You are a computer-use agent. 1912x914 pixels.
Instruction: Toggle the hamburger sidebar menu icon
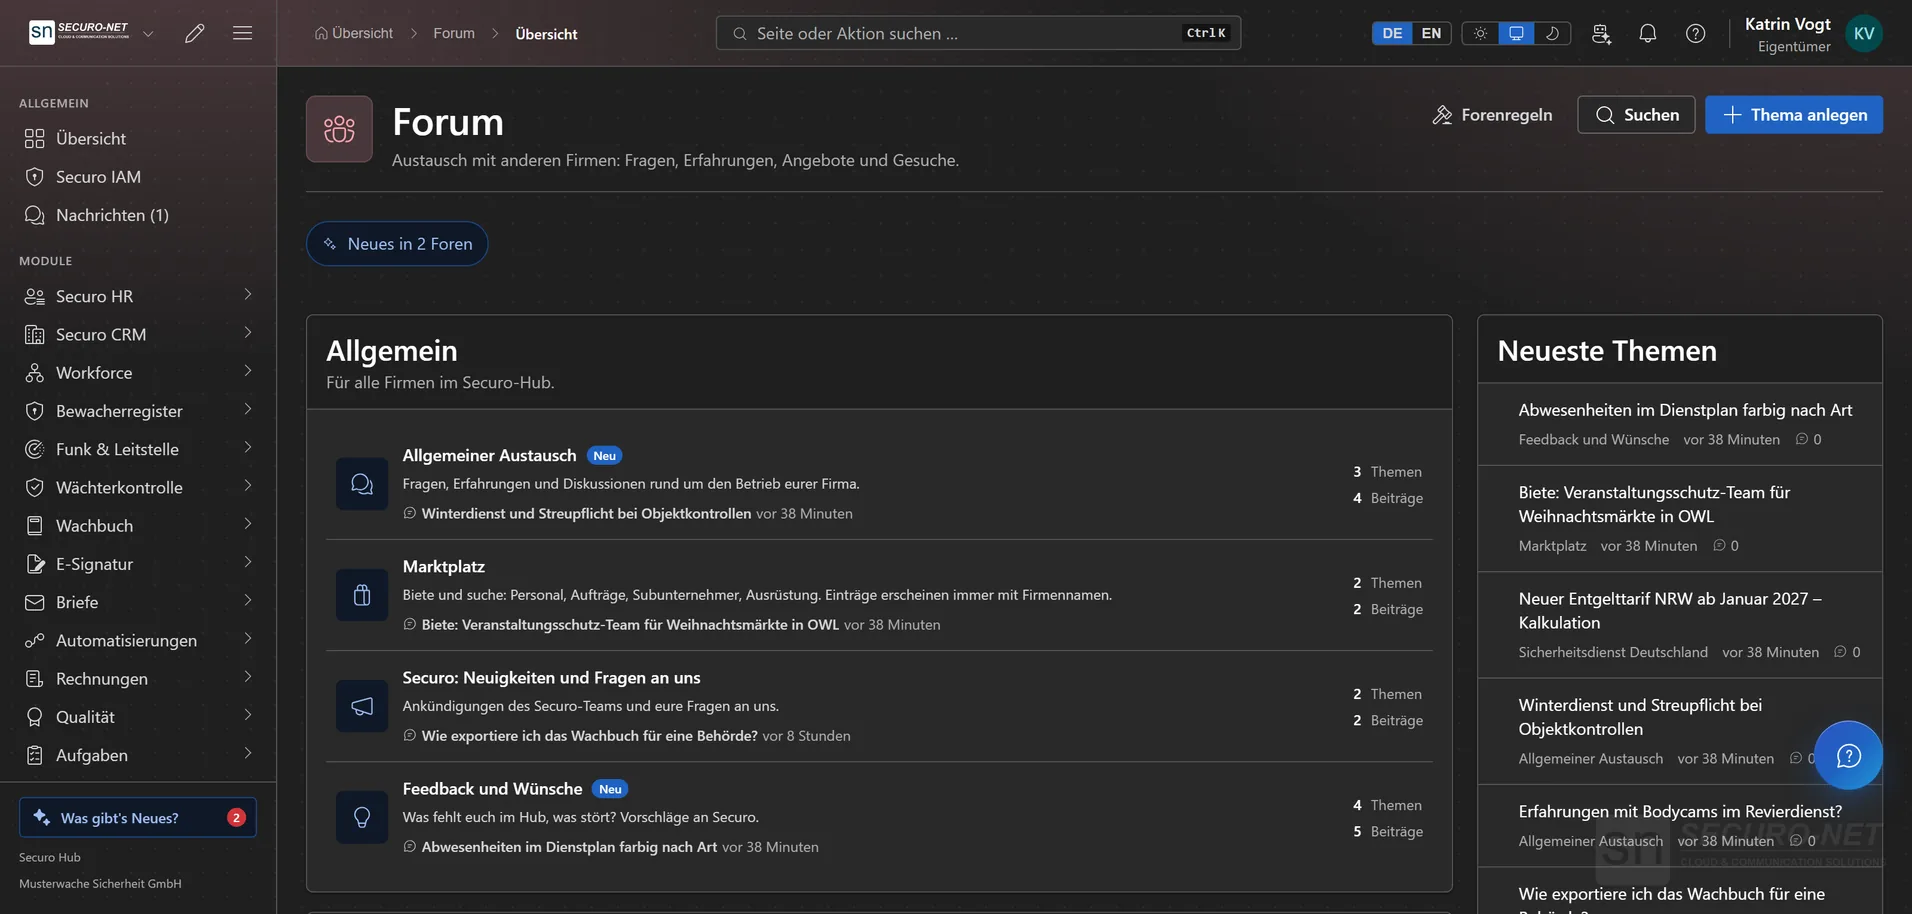tap(242, 33)
